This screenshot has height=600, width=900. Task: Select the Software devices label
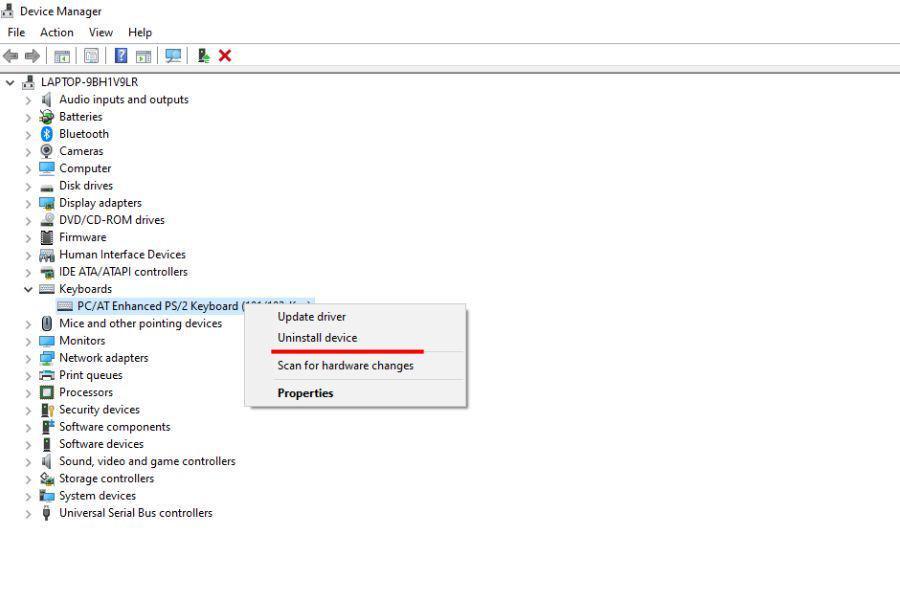(101, 444)
